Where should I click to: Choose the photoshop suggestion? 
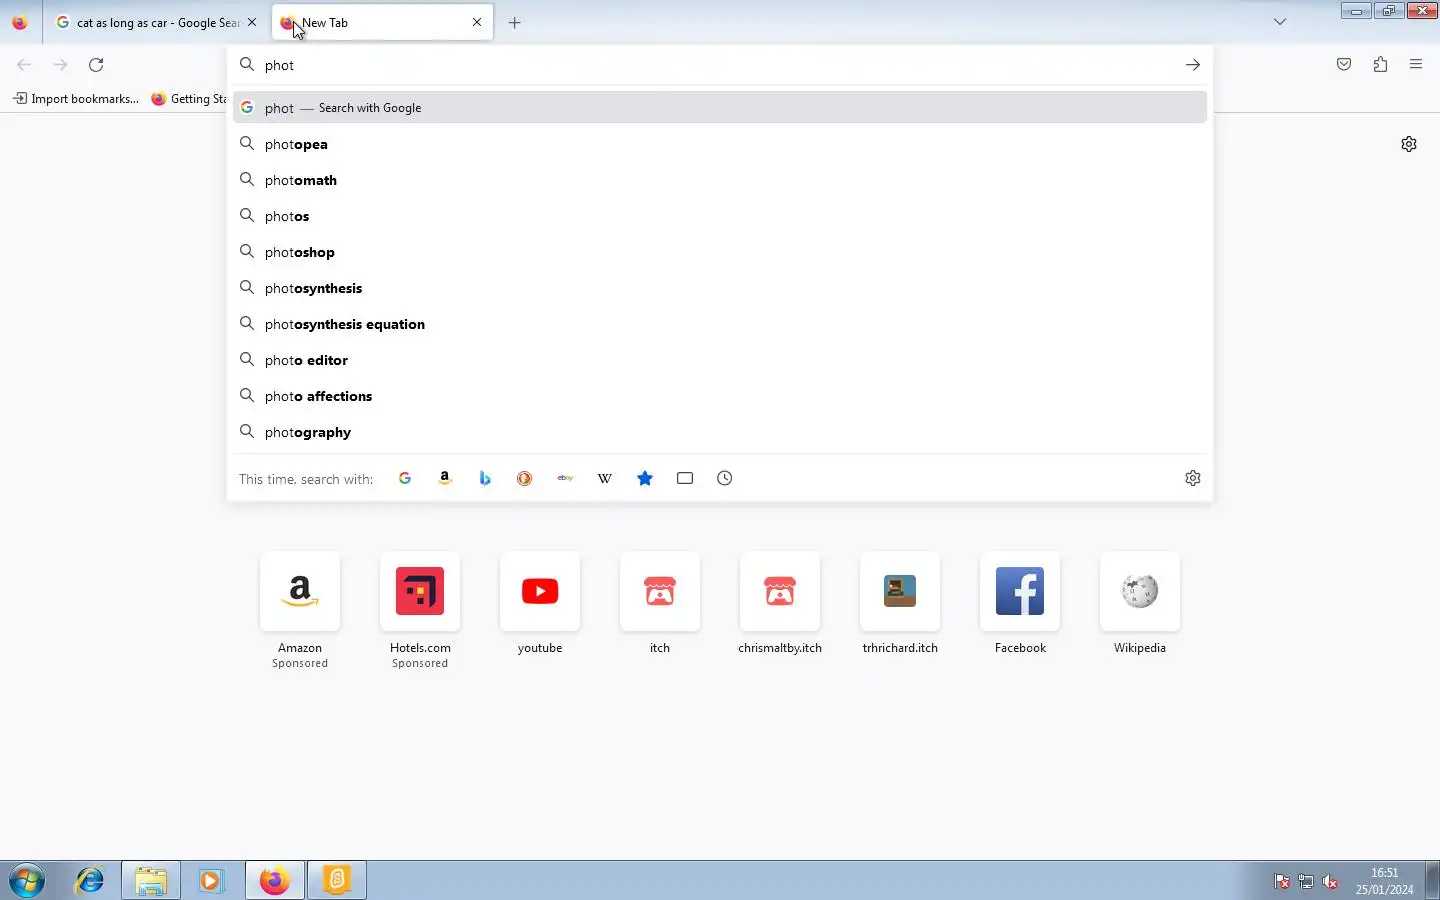(x=720, y=252)
